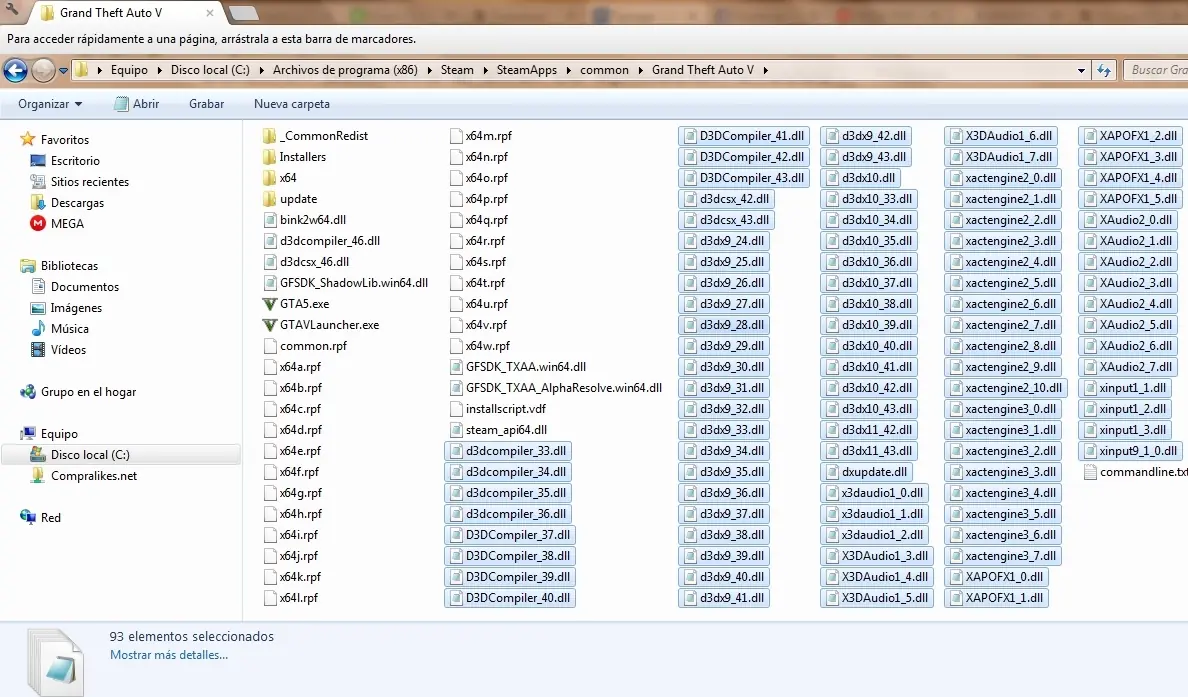Click the Abrir toolbar button
Screen dimensions: 1188x697
136,104
